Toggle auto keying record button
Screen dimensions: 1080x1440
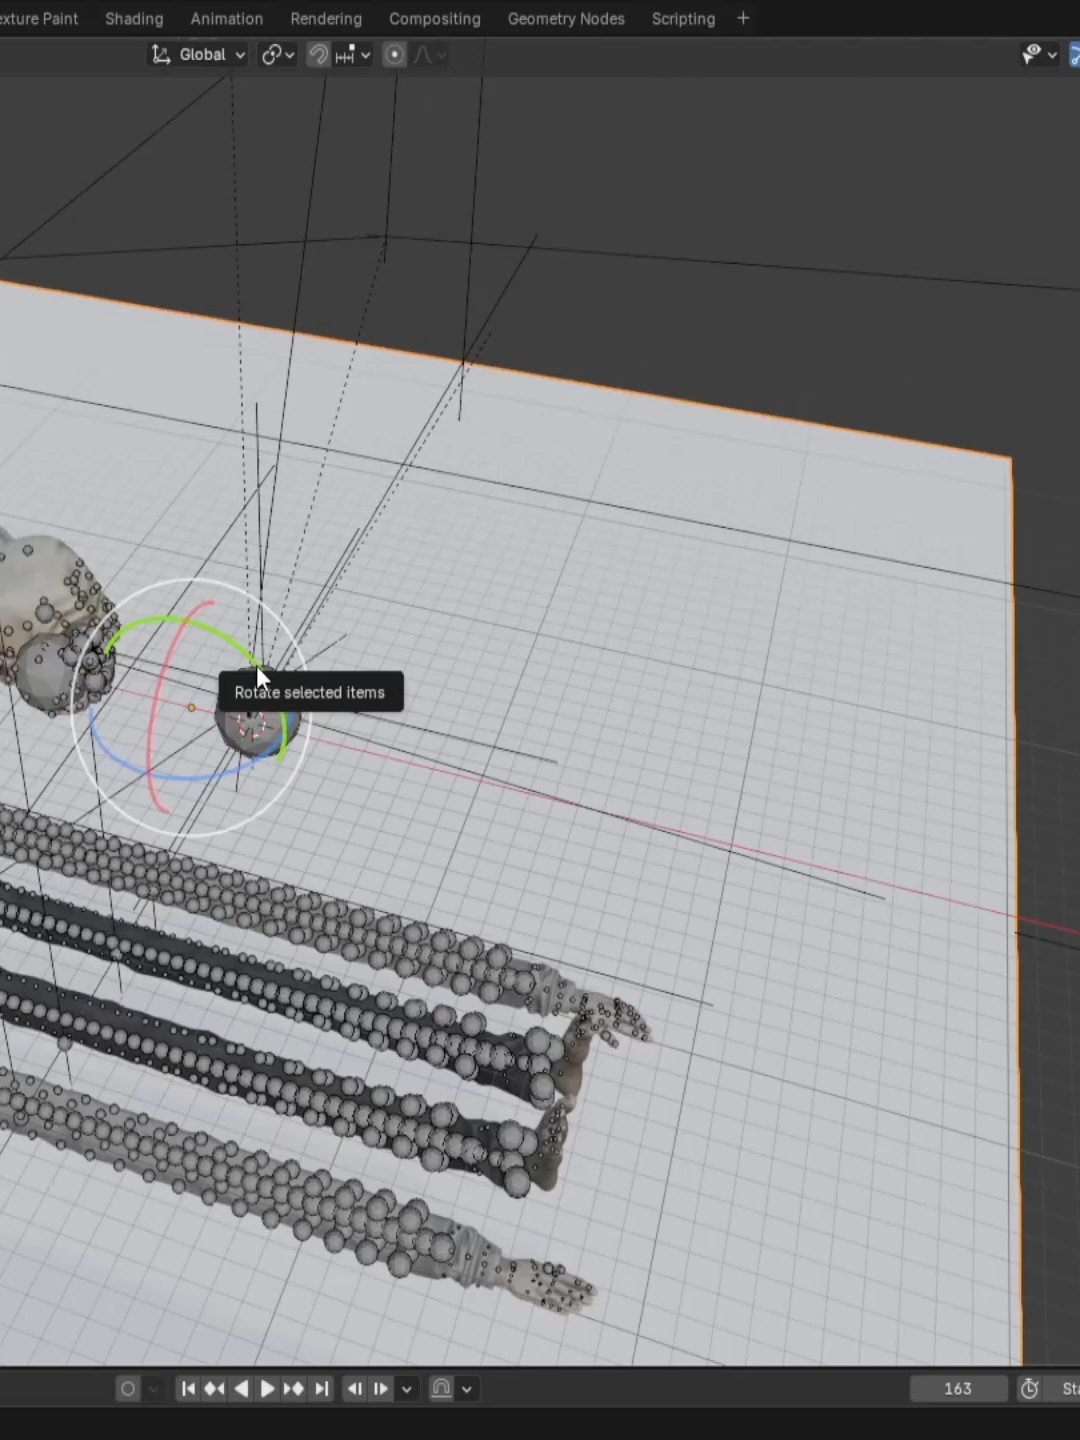[128, 1388]
